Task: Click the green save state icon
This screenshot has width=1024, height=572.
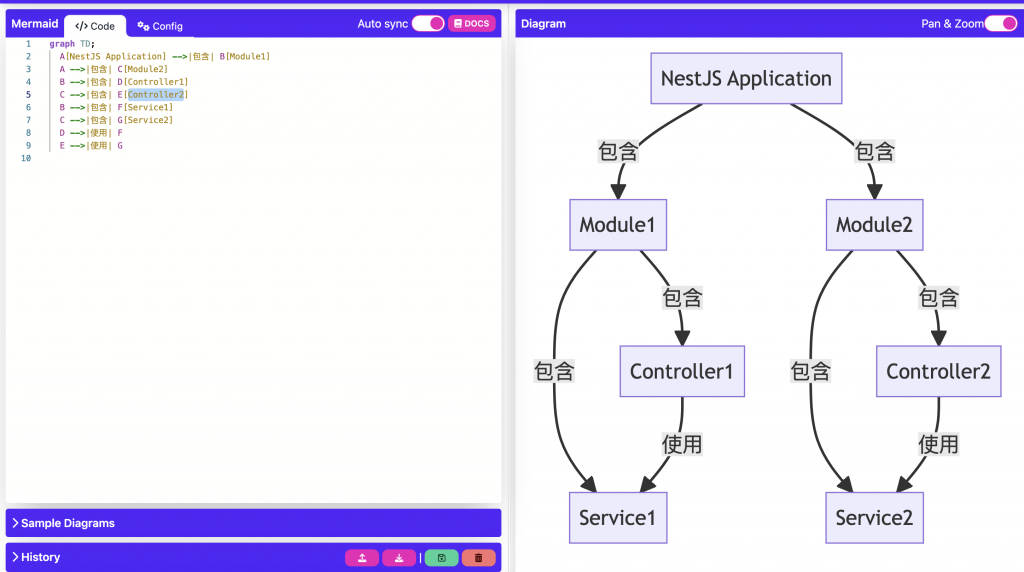Action: [x=441, y=558]
